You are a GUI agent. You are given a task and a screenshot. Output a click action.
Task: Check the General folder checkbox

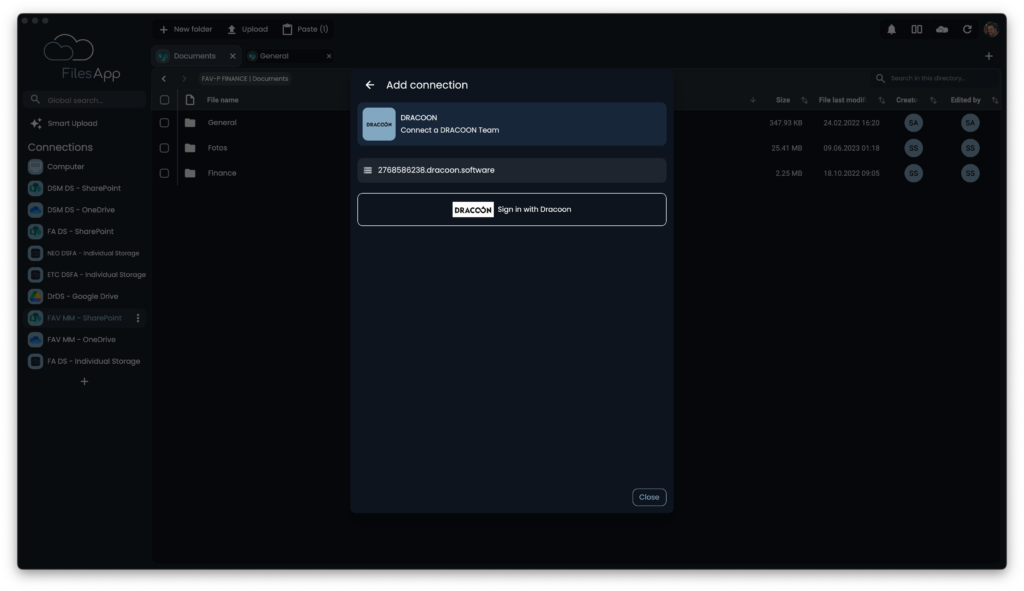click(x=165, y=123)
